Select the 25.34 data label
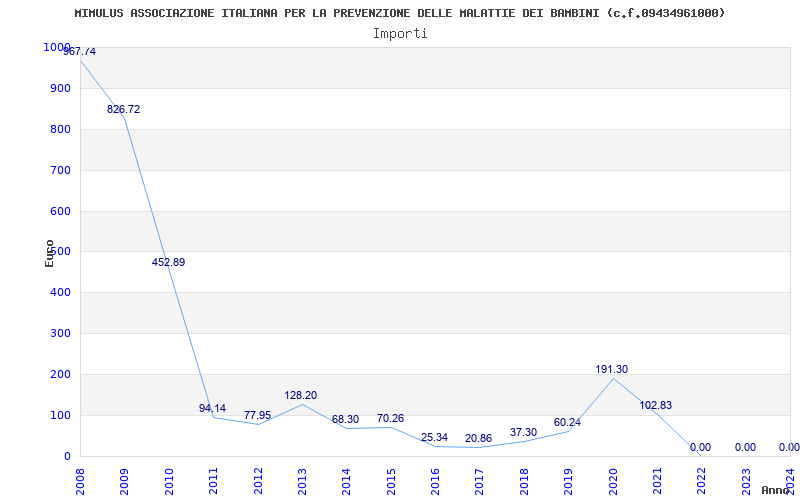800x500 pixels. coord(434,437)
